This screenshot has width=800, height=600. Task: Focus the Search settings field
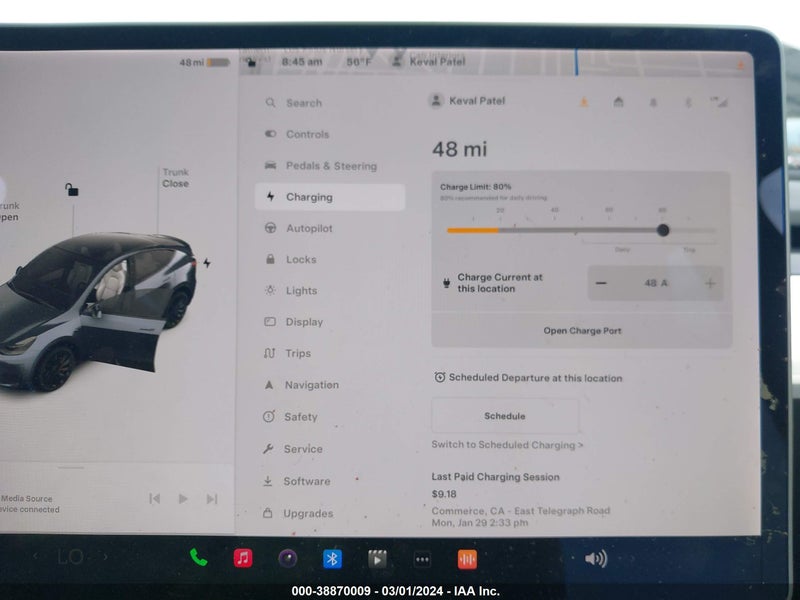pos(331,103)
